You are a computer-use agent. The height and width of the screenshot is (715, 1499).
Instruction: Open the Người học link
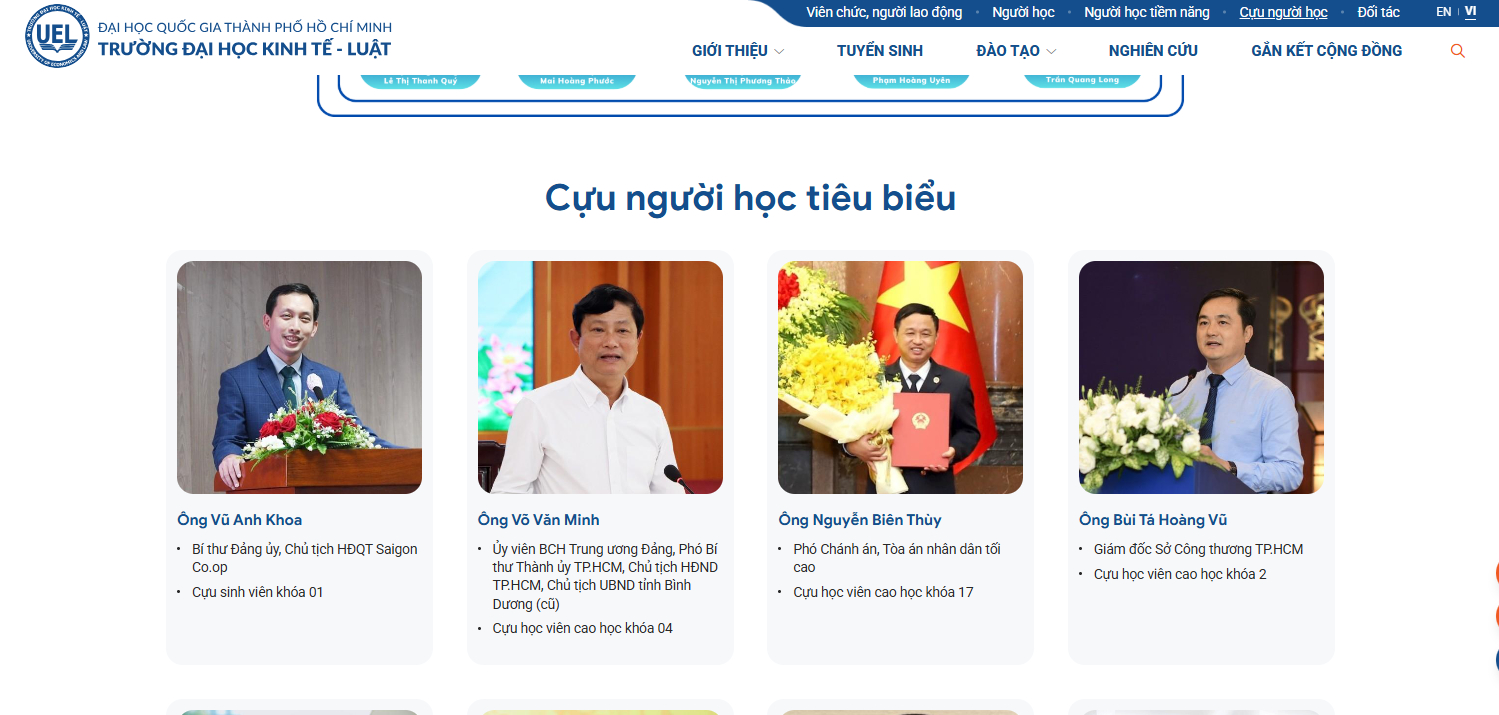click(x=1023, y=12)
